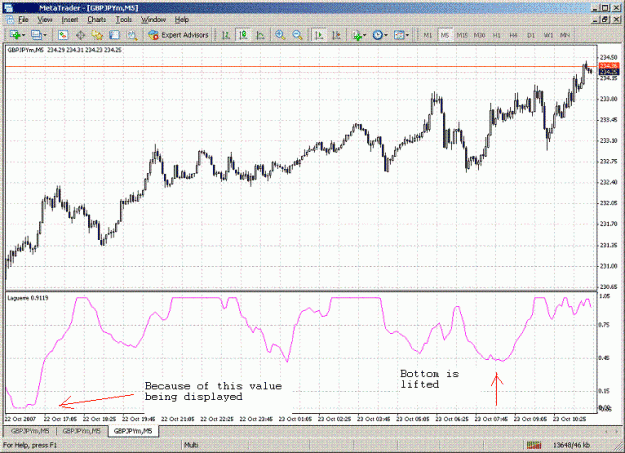Zoom in on the chart with the plus magnifier

280,35
